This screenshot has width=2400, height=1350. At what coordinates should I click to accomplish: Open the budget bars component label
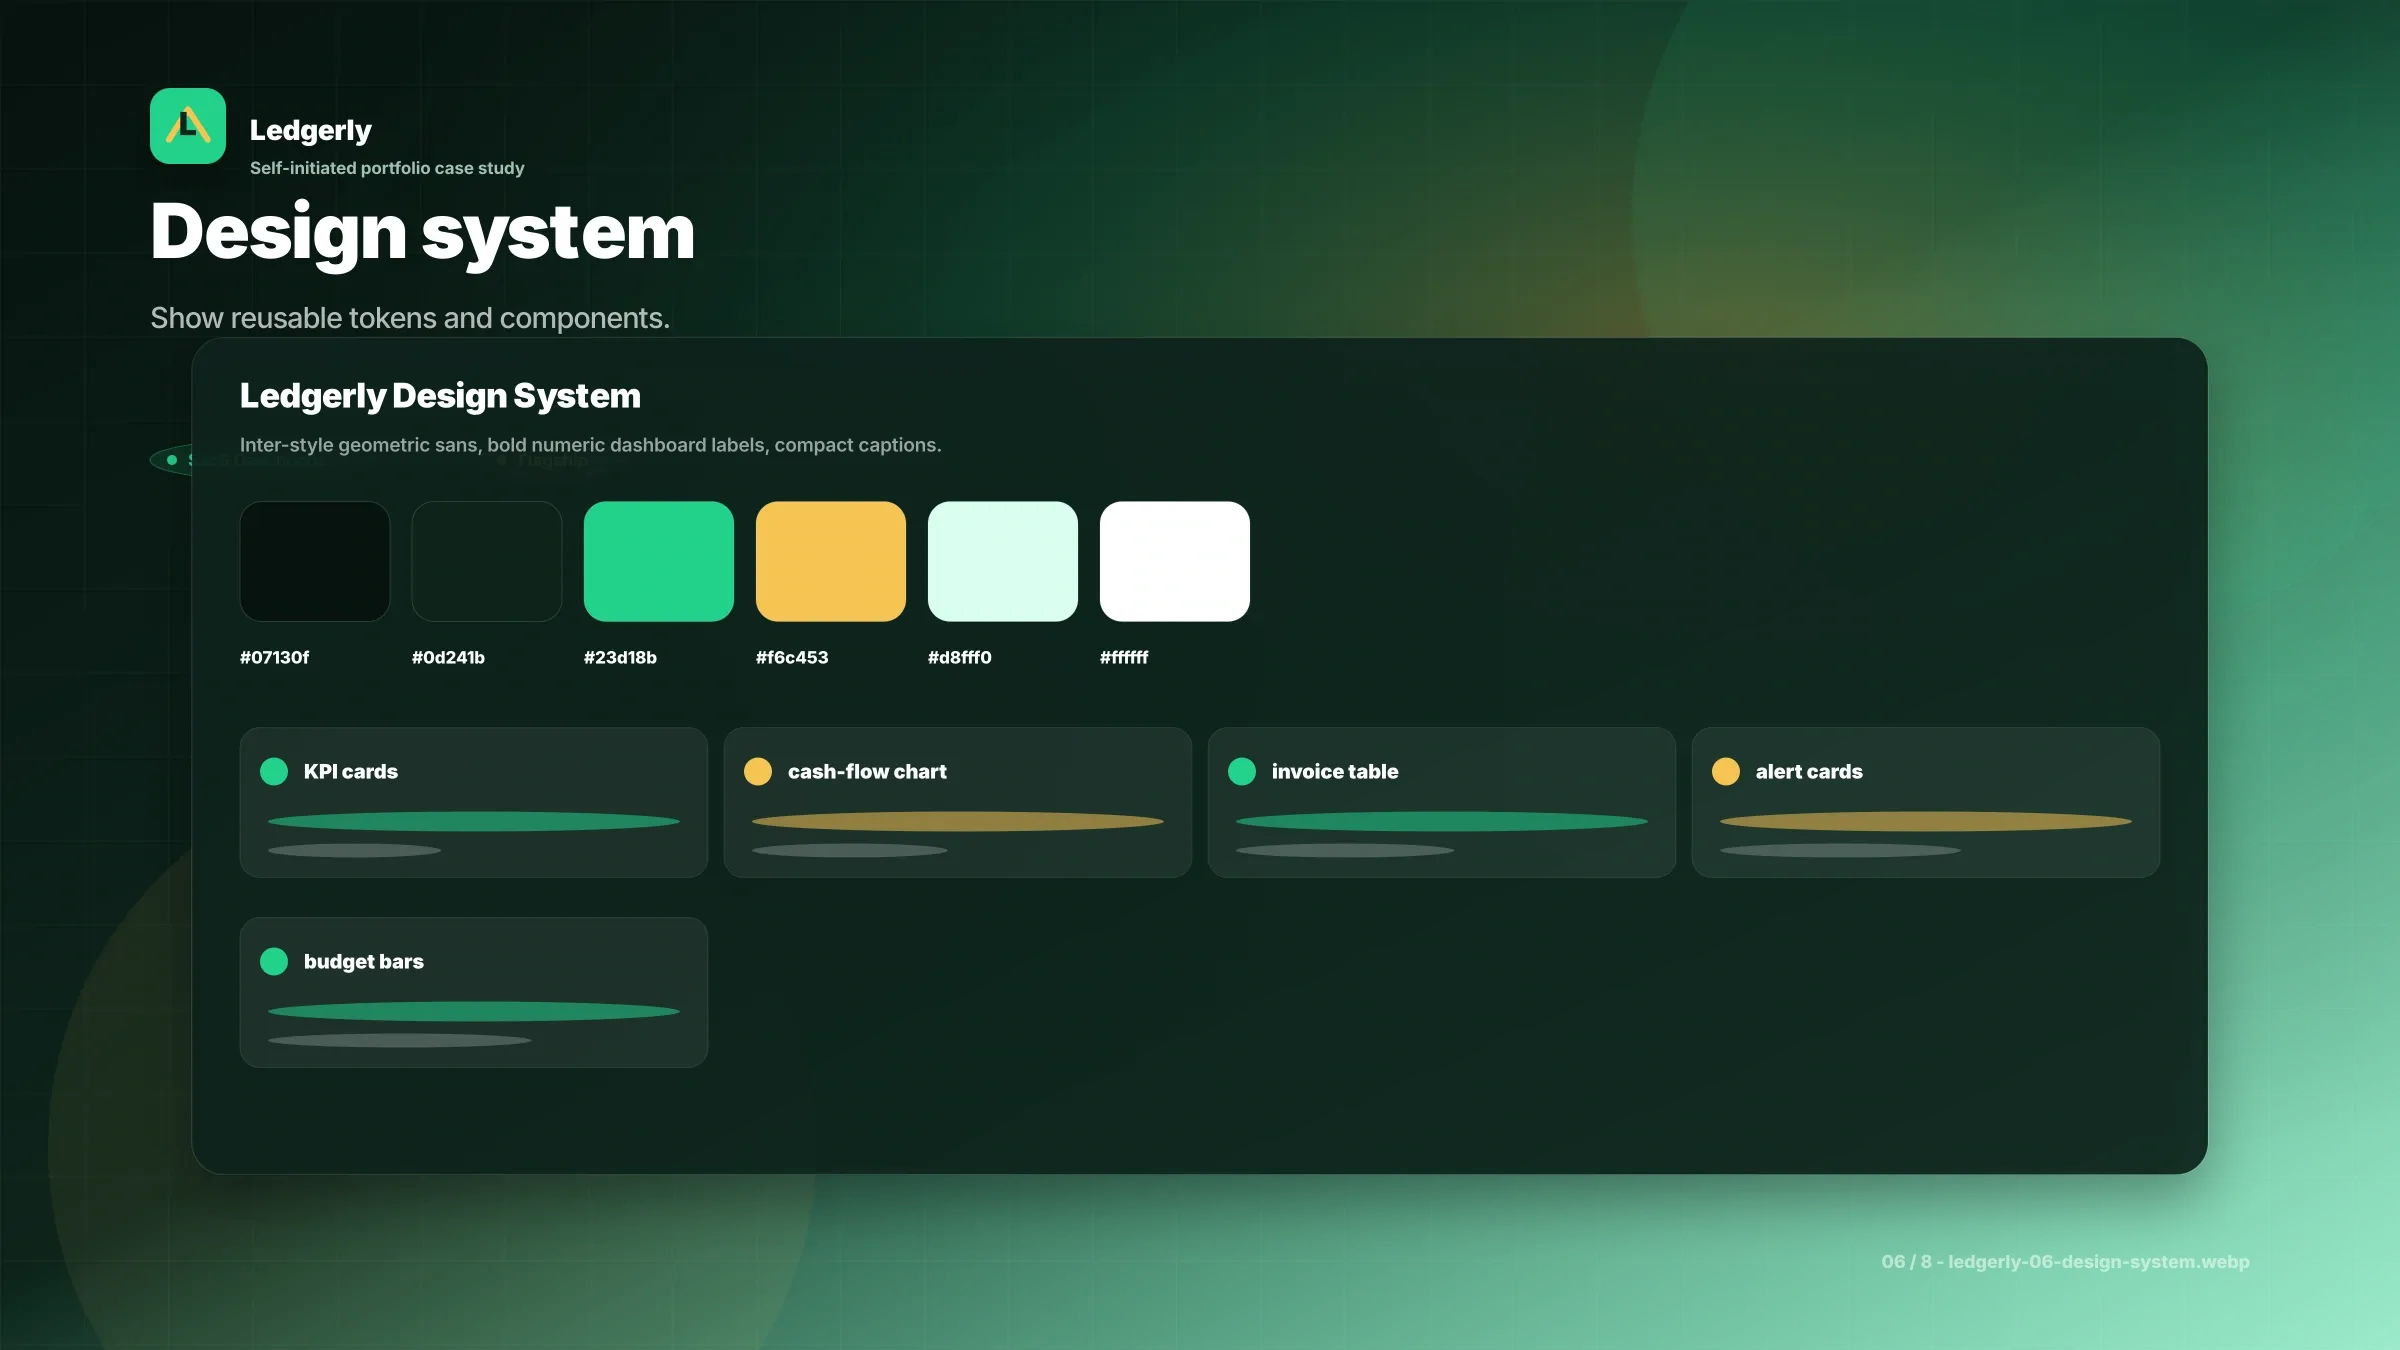pos(364,962)
